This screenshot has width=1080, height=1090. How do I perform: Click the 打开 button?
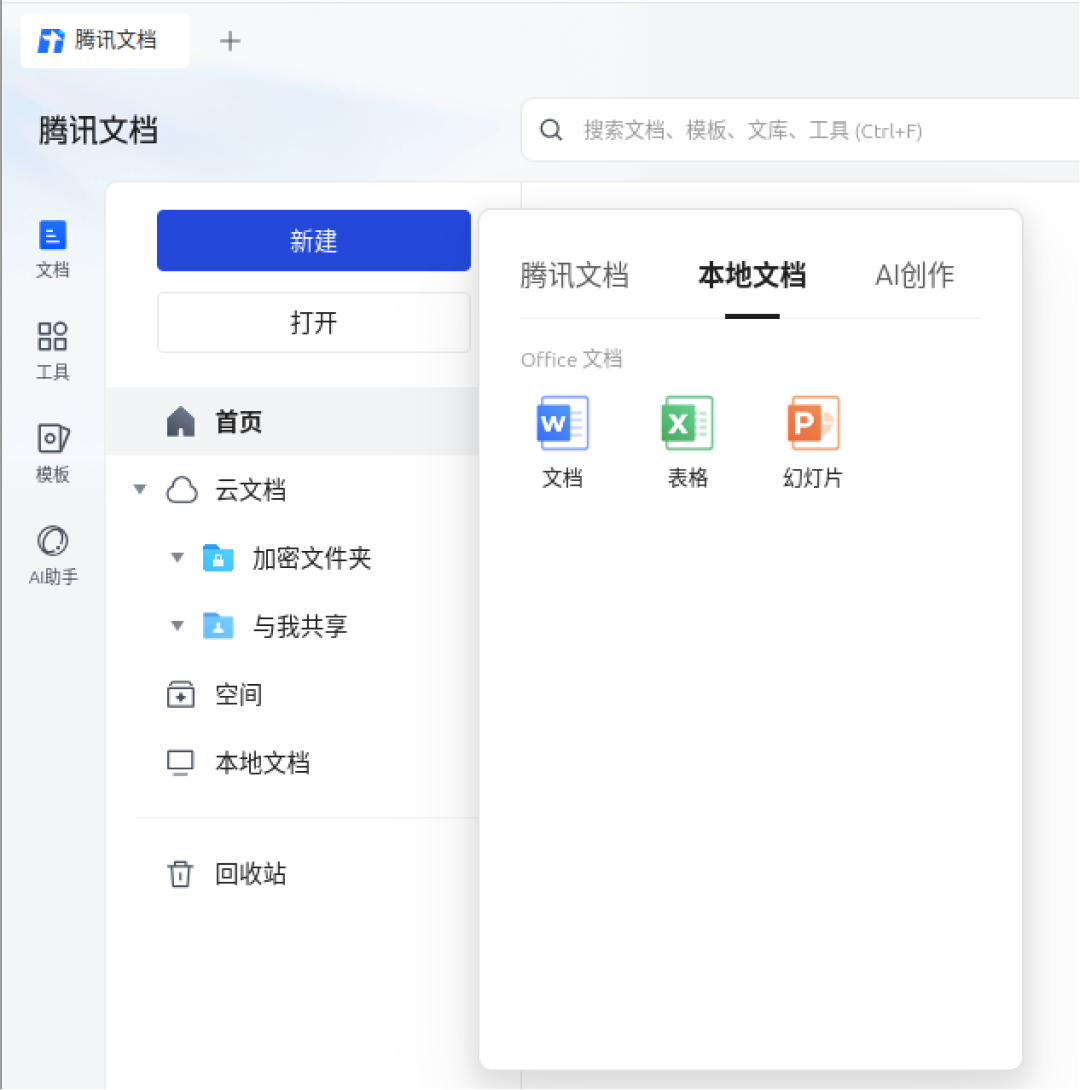313,323
